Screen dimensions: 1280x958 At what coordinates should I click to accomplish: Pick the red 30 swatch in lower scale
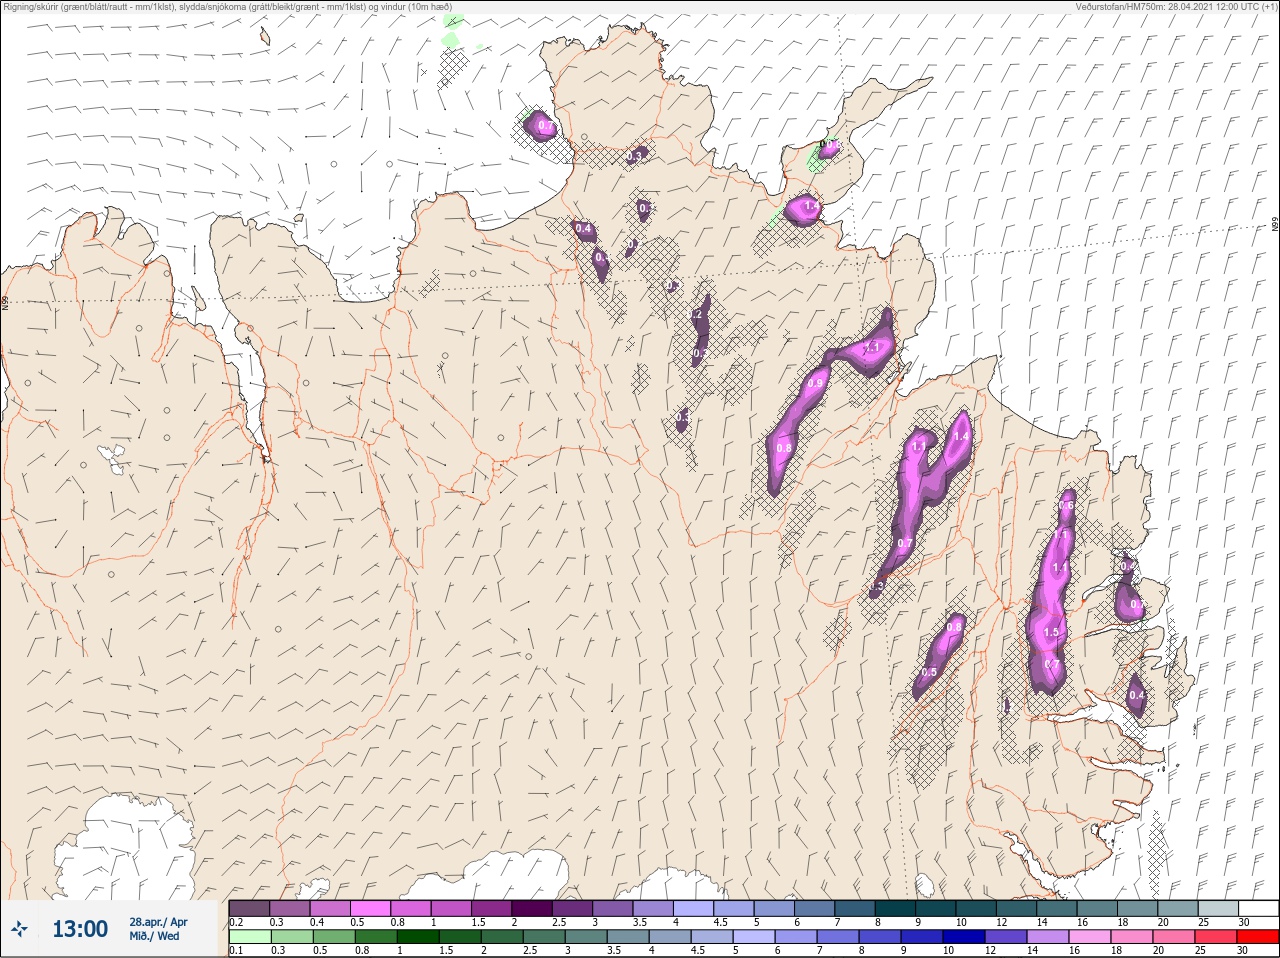point(1259,938)
